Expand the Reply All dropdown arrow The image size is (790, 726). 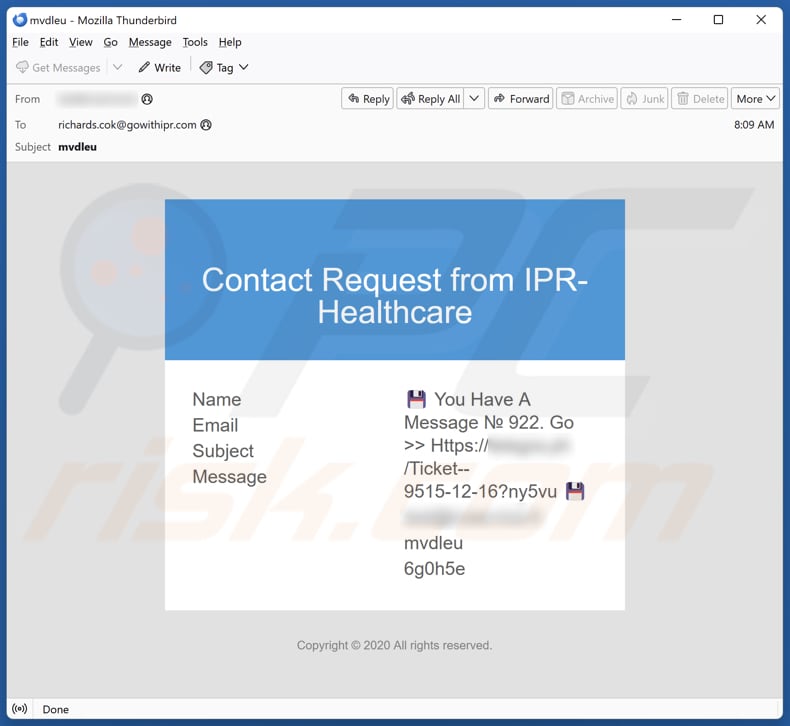474,99
